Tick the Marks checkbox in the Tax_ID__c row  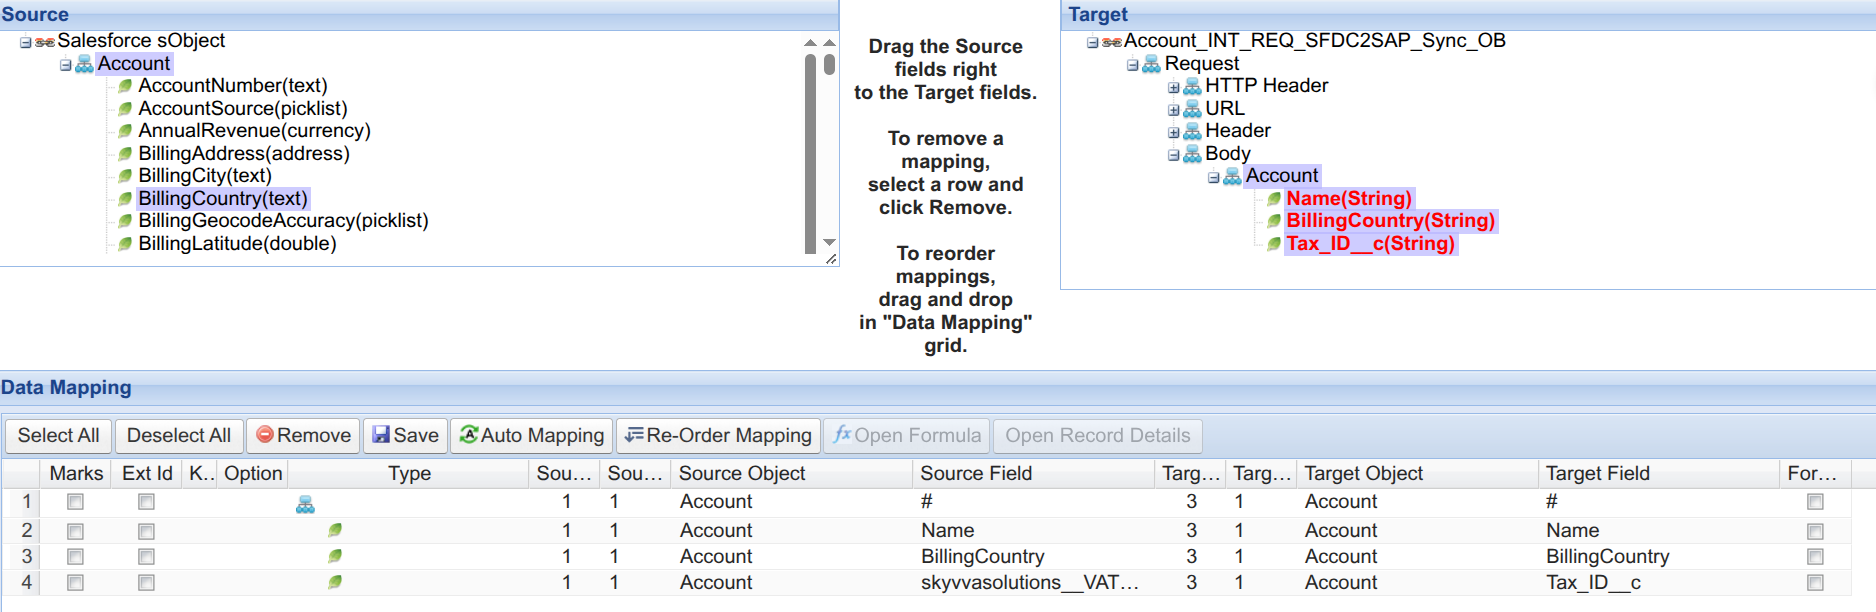pyautogui.click(x=75, y=583)
